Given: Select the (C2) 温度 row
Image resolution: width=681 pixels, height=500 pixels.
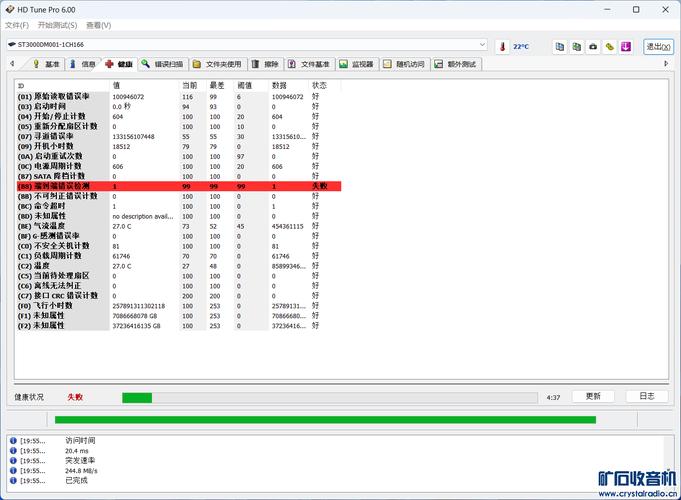Looking at the screenshot, I should (179, 266).
